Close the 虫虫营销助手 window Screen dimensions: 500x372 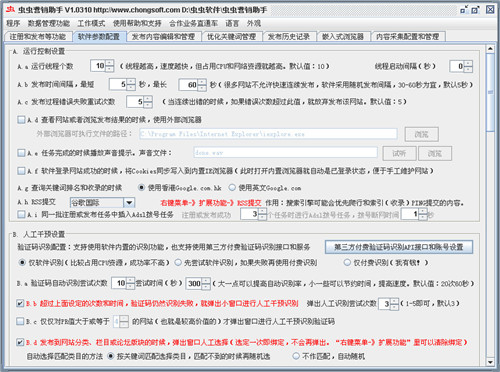tap(490, 10)
